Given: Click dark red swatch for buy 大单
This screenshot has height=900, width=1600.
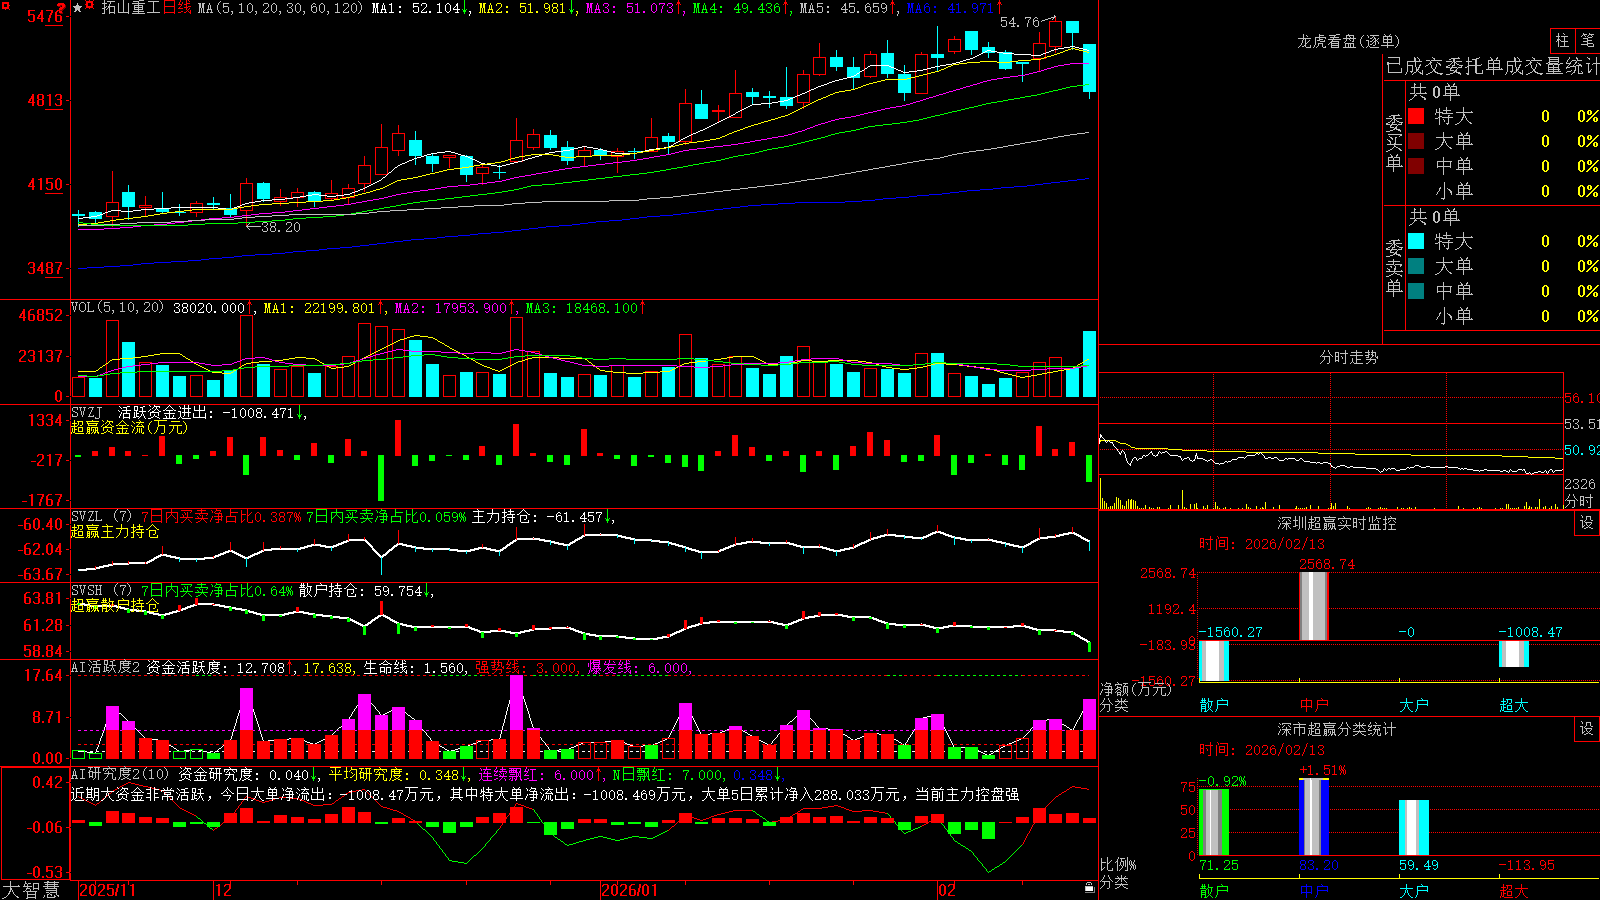Looking at the screenshot, I should [x=1416, y=141].
